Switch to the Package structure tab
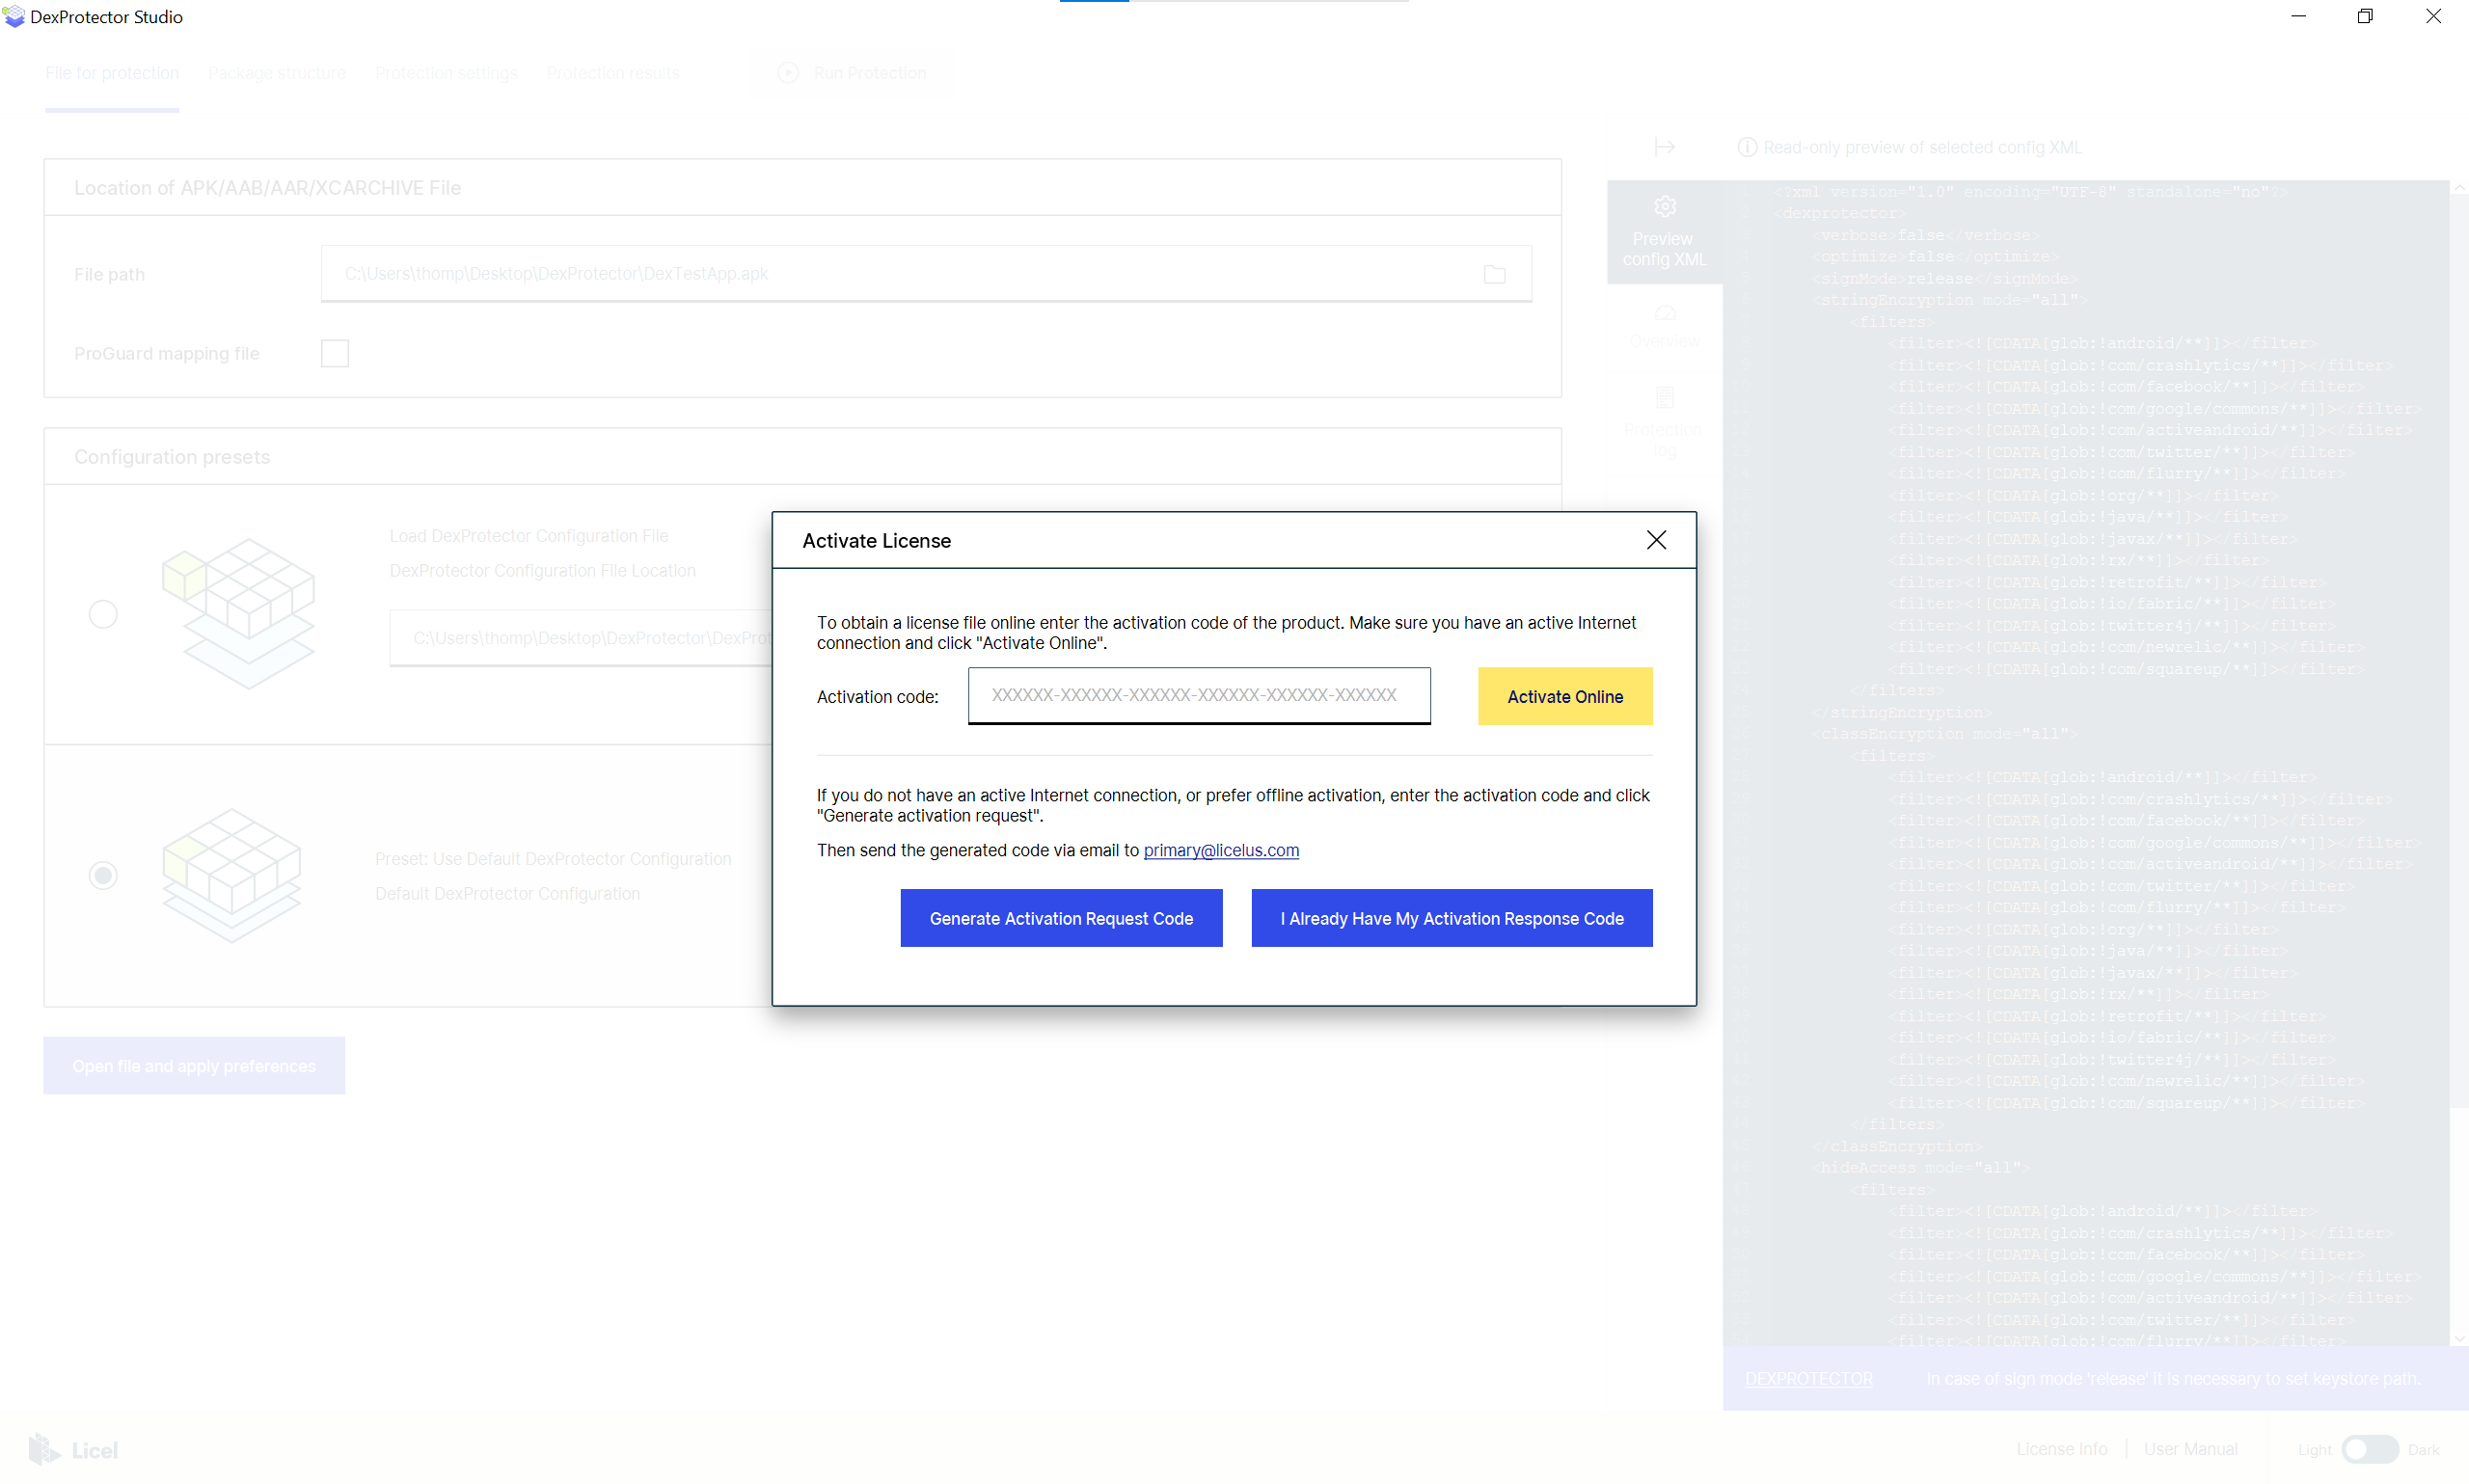 coord(277,73)
